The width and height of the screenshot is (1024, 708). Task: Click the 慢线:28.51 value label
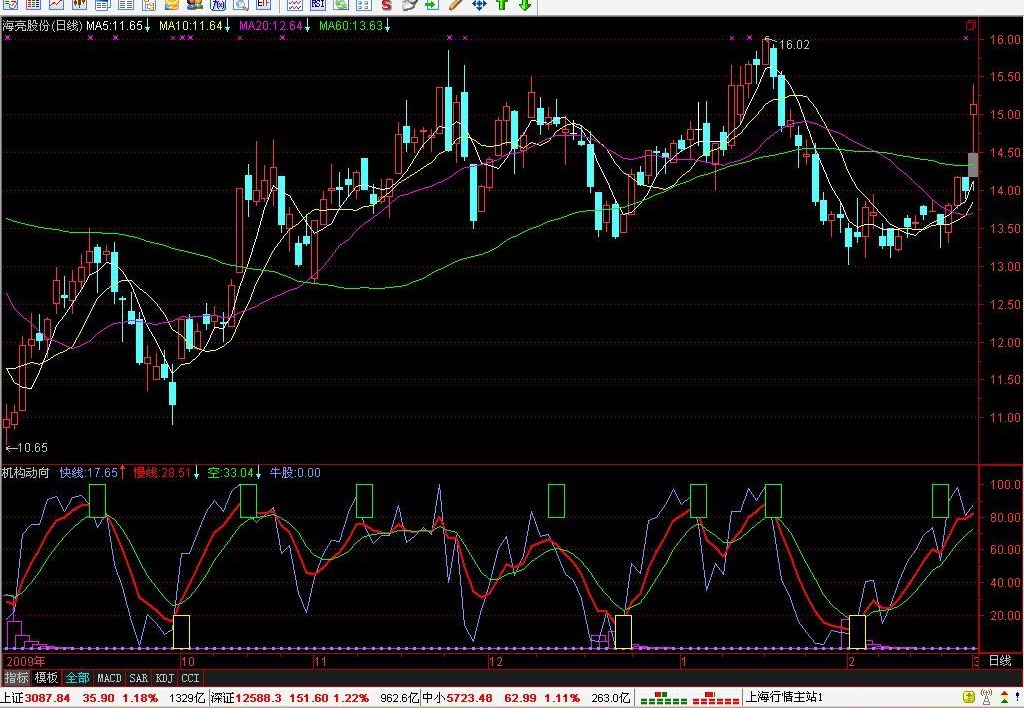pos(163,473)
